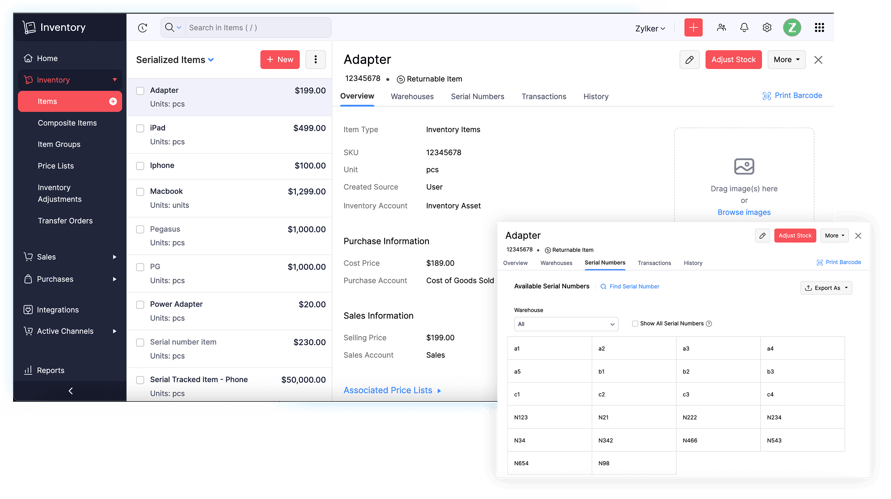This screenshot has height=499, width=891.
Task: Click Find Serial Number link
Action: [630, 286]
